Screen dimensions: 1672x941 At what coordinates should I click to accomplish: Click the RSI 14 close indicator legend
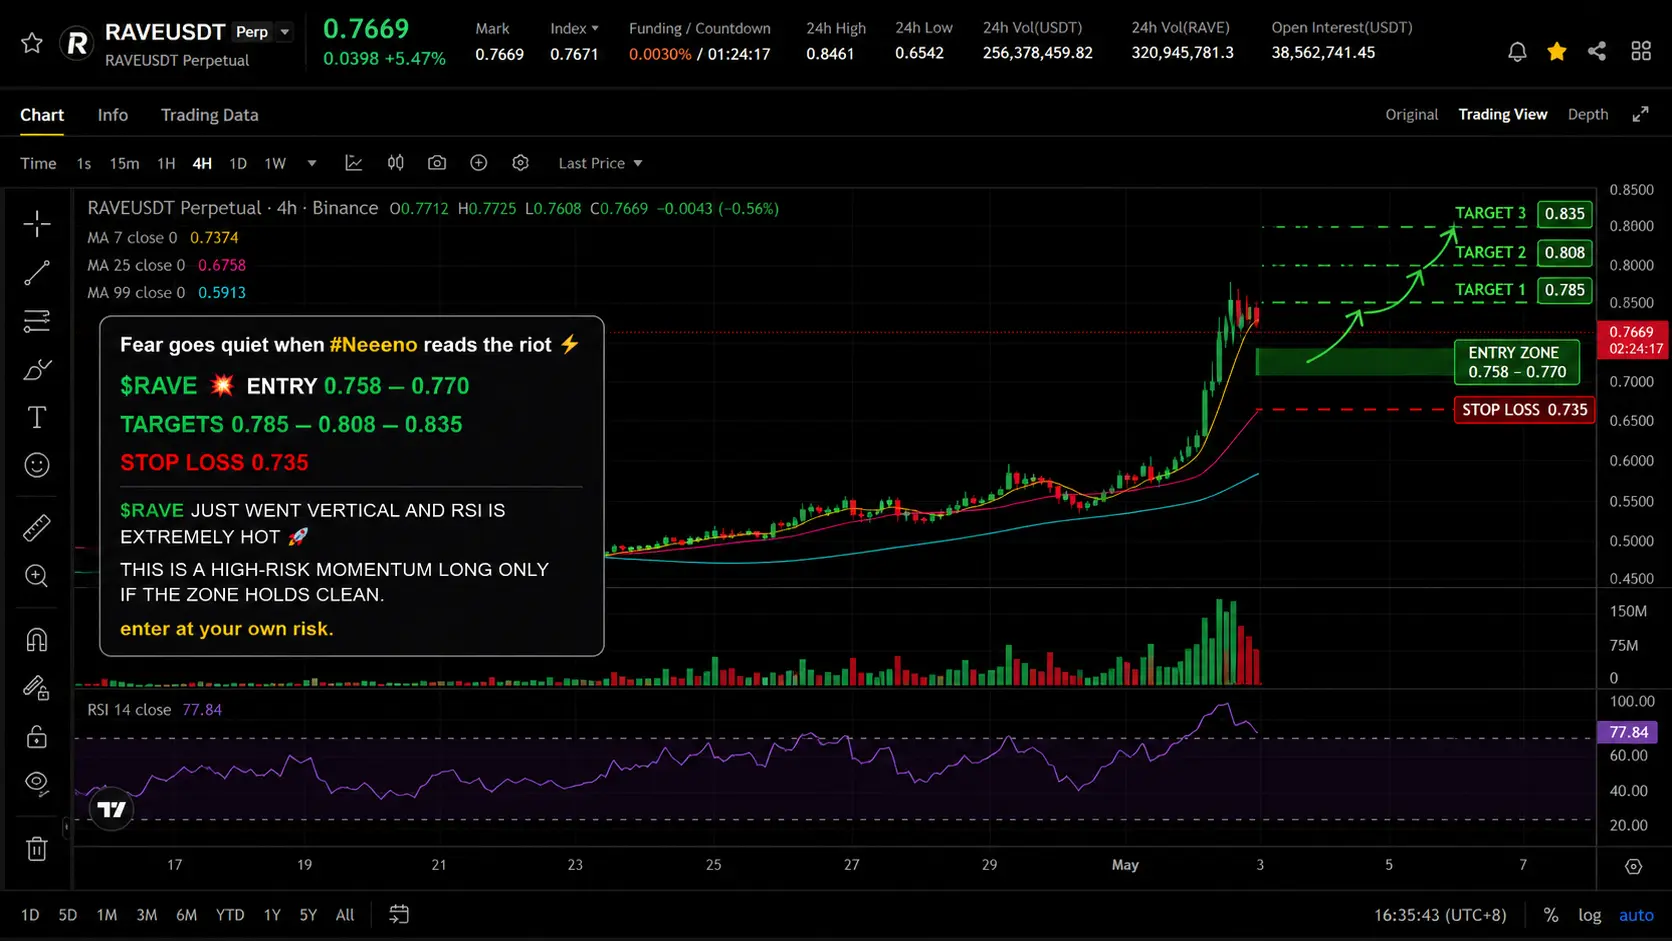(x=155, y=709)
